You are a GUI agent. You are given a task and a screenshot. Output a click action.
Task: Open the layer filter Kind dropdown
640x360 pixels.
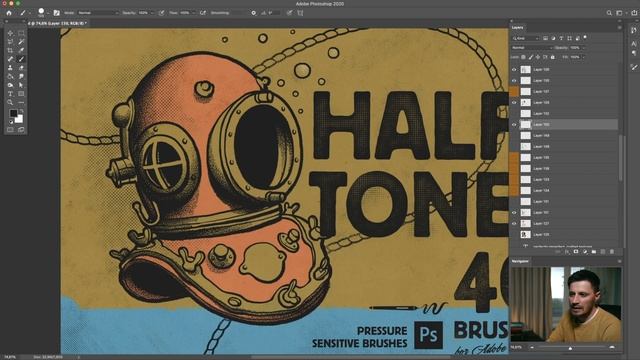coord(526,38)
